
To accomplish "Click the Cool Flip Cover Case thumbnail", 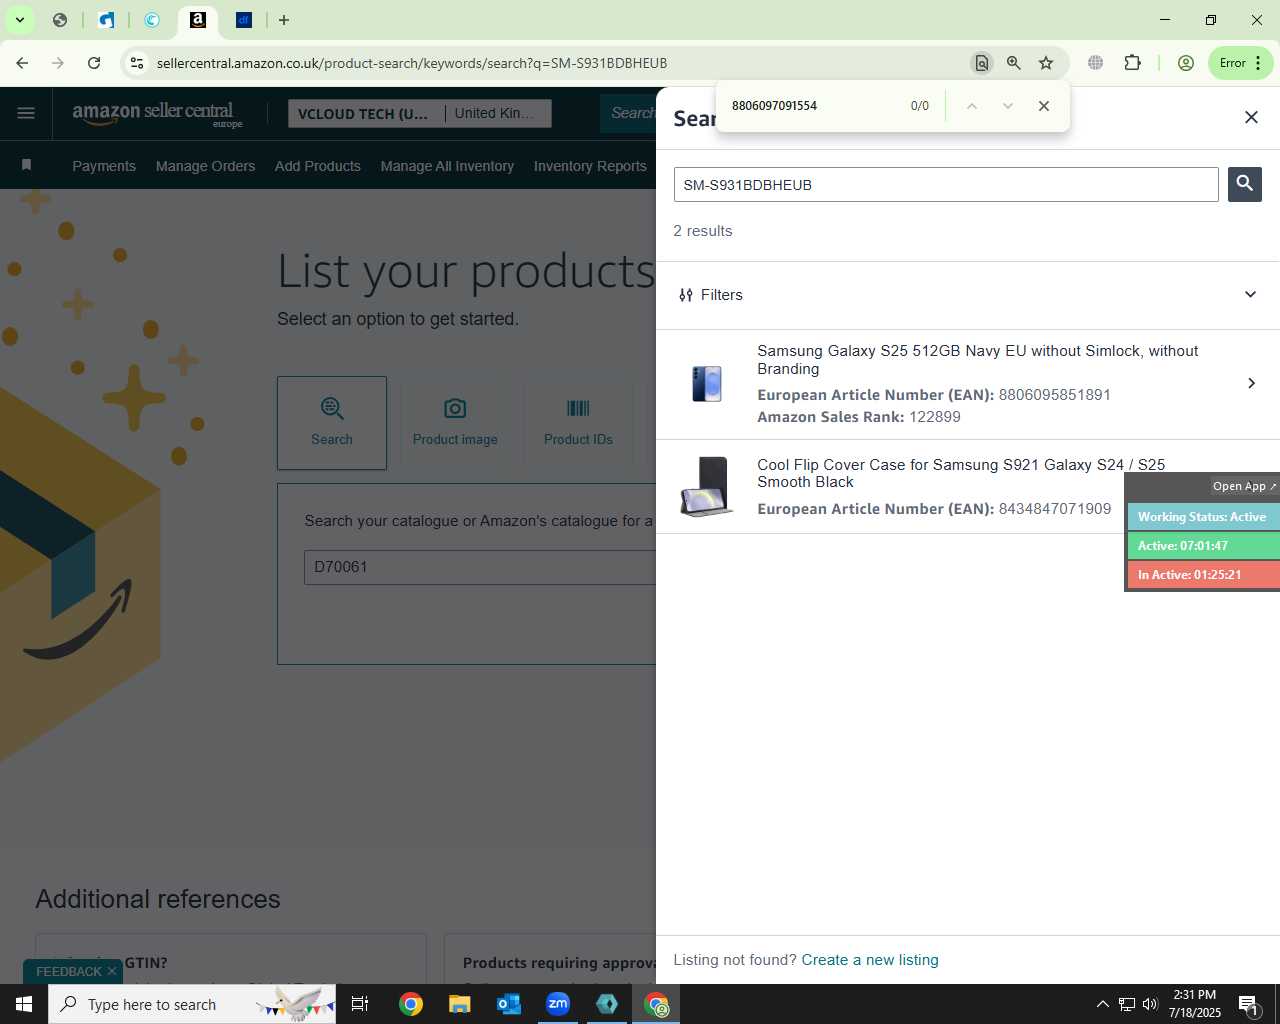I will [706, 487].
